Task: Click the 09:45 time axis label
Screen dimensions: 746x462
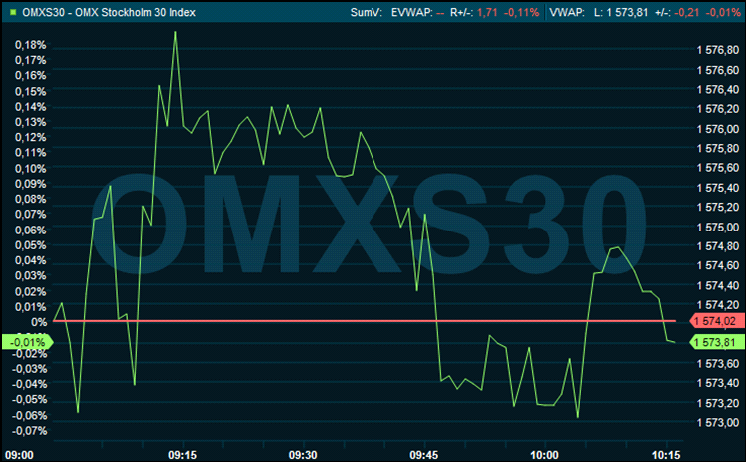Action: click(423, 455)
